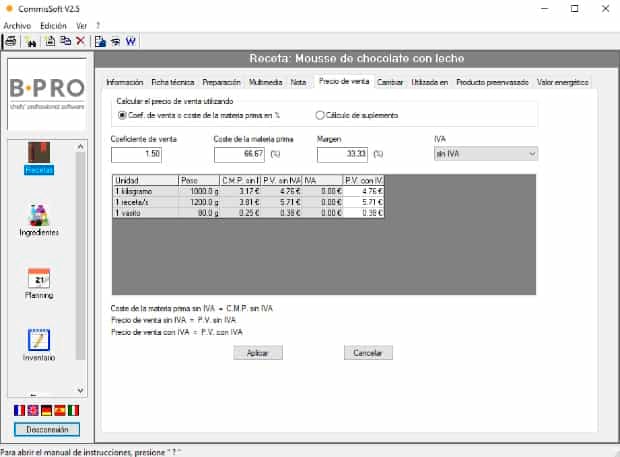The height and width of the screenshot is (457, 620).
Task: Go to Planning calendar in sidebar
Action: (x=39, y=284)
